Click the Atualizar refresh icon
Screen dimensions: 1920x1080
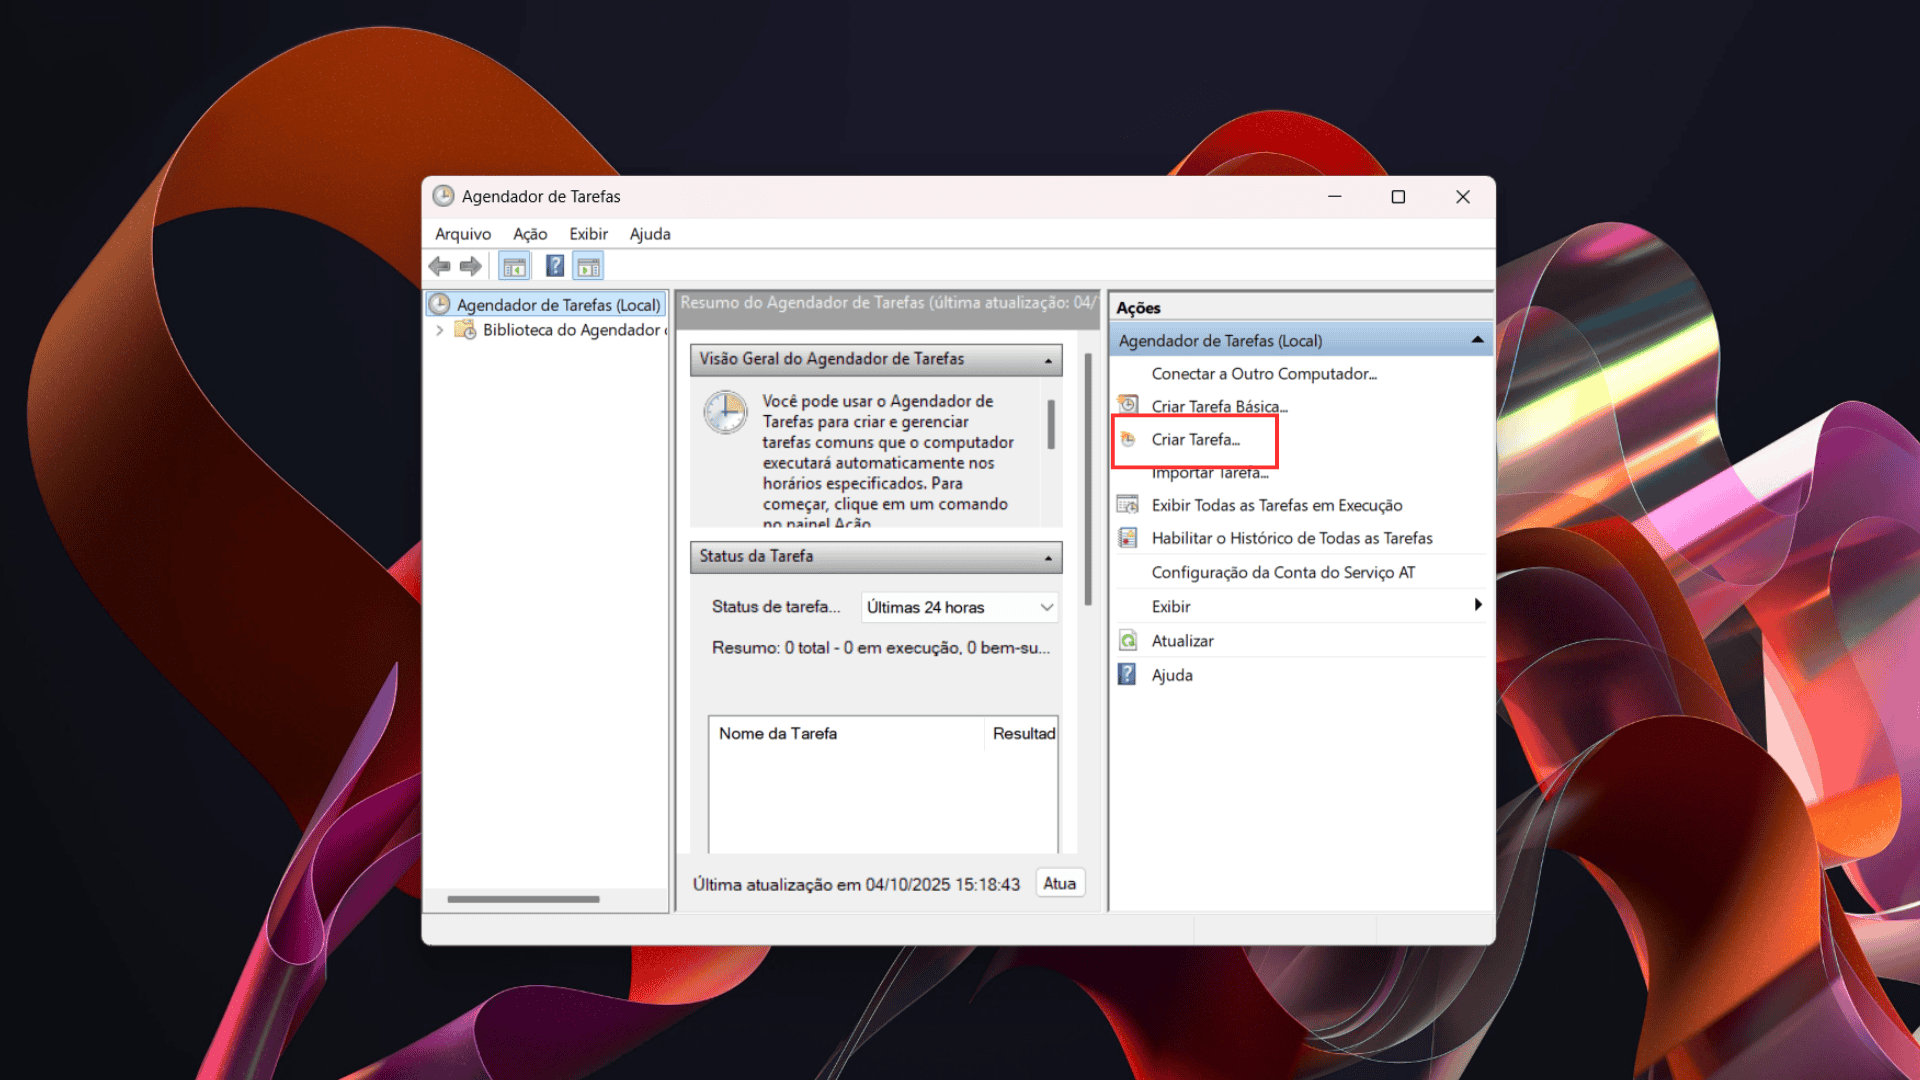tap(1128, 641)
